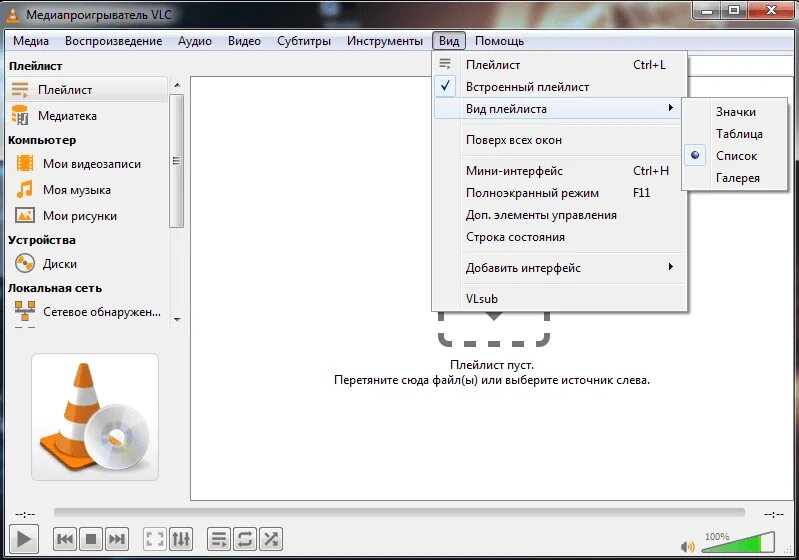
Task: Select Галерея playlist view
Action: (x=735, y=177)
